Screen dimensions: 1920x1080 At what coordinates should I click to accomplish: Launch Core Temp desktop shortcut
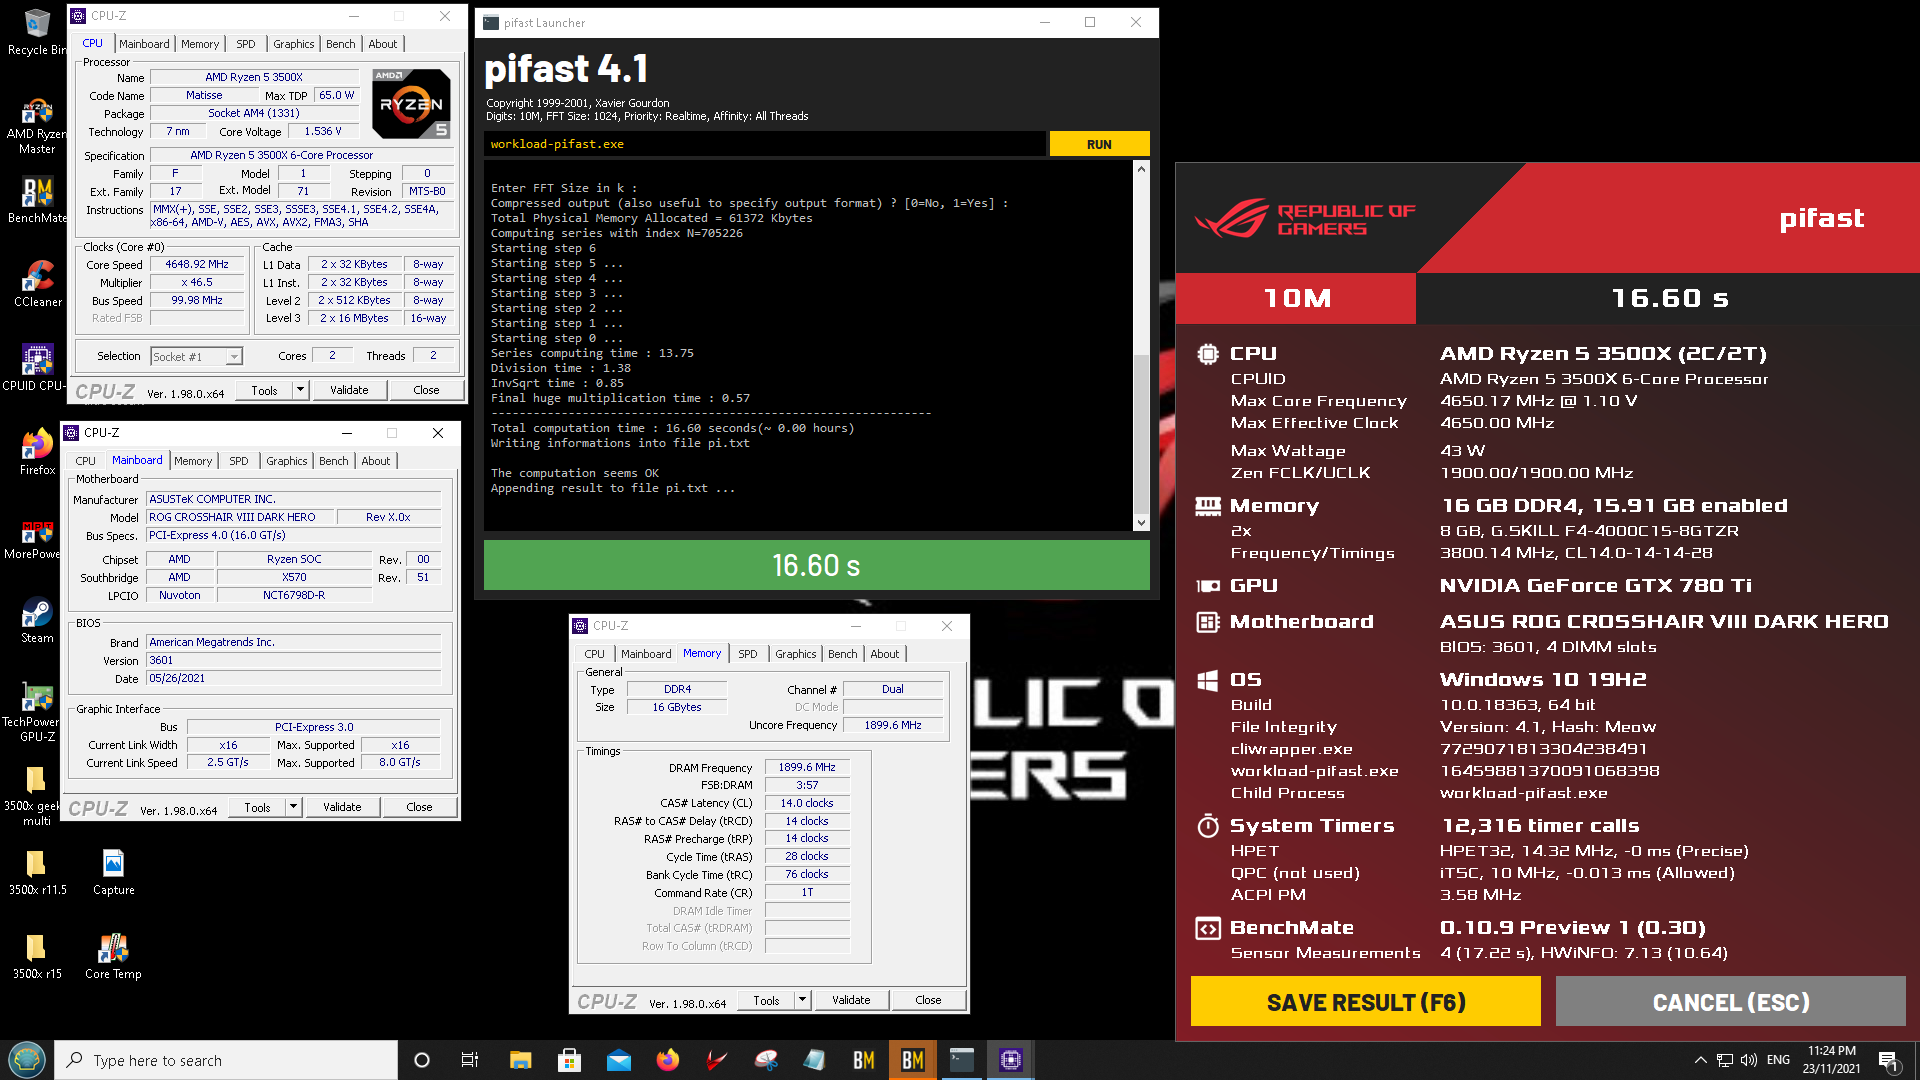(113, 957)
